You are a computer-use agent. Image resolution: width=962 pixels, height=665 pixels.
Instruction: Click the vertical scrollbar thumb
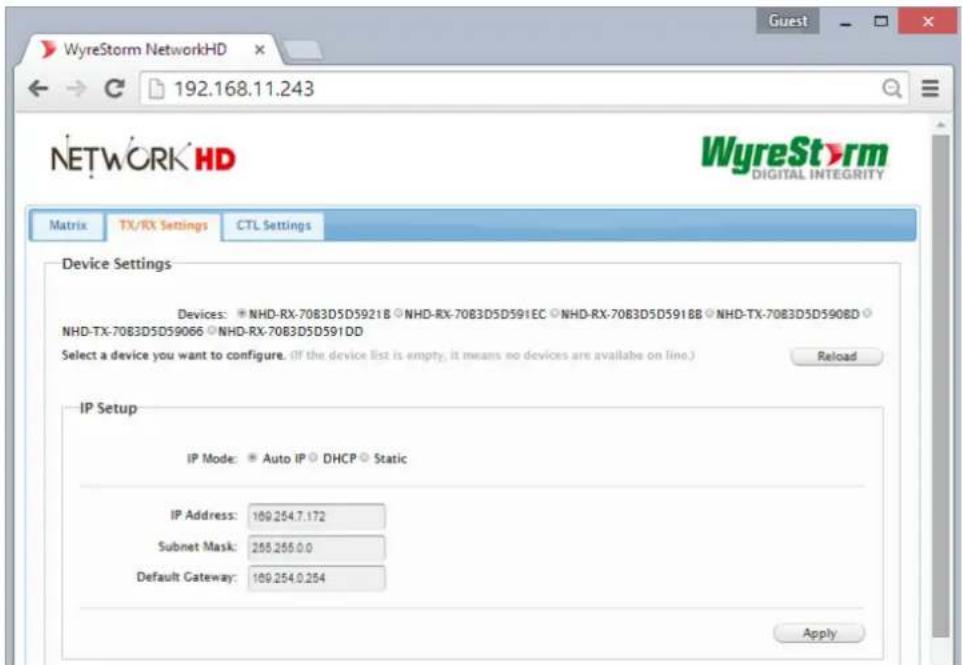[940, 386]
